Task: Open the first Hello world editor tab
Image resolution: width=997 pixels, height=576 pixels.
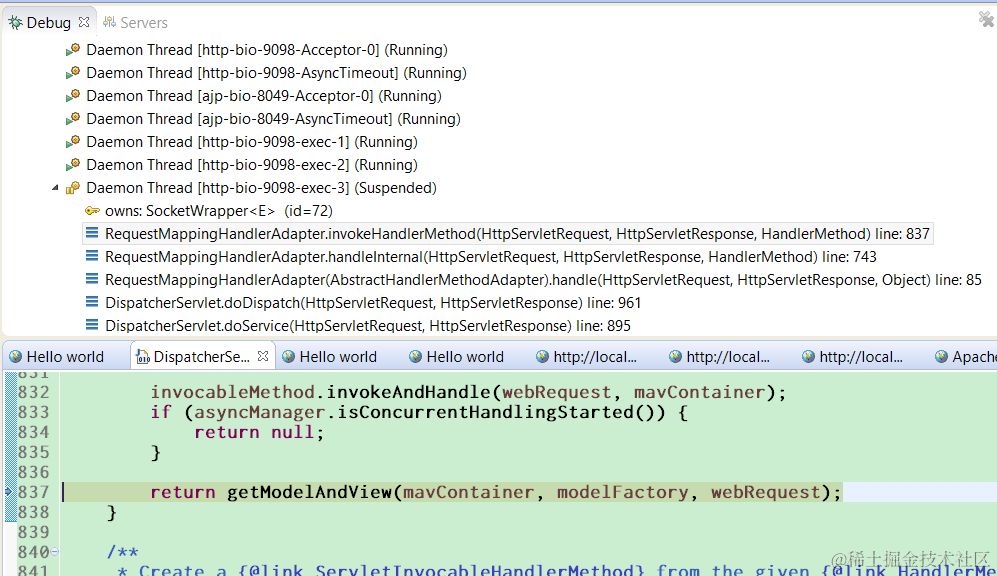Action: click(x=57, y=357)
